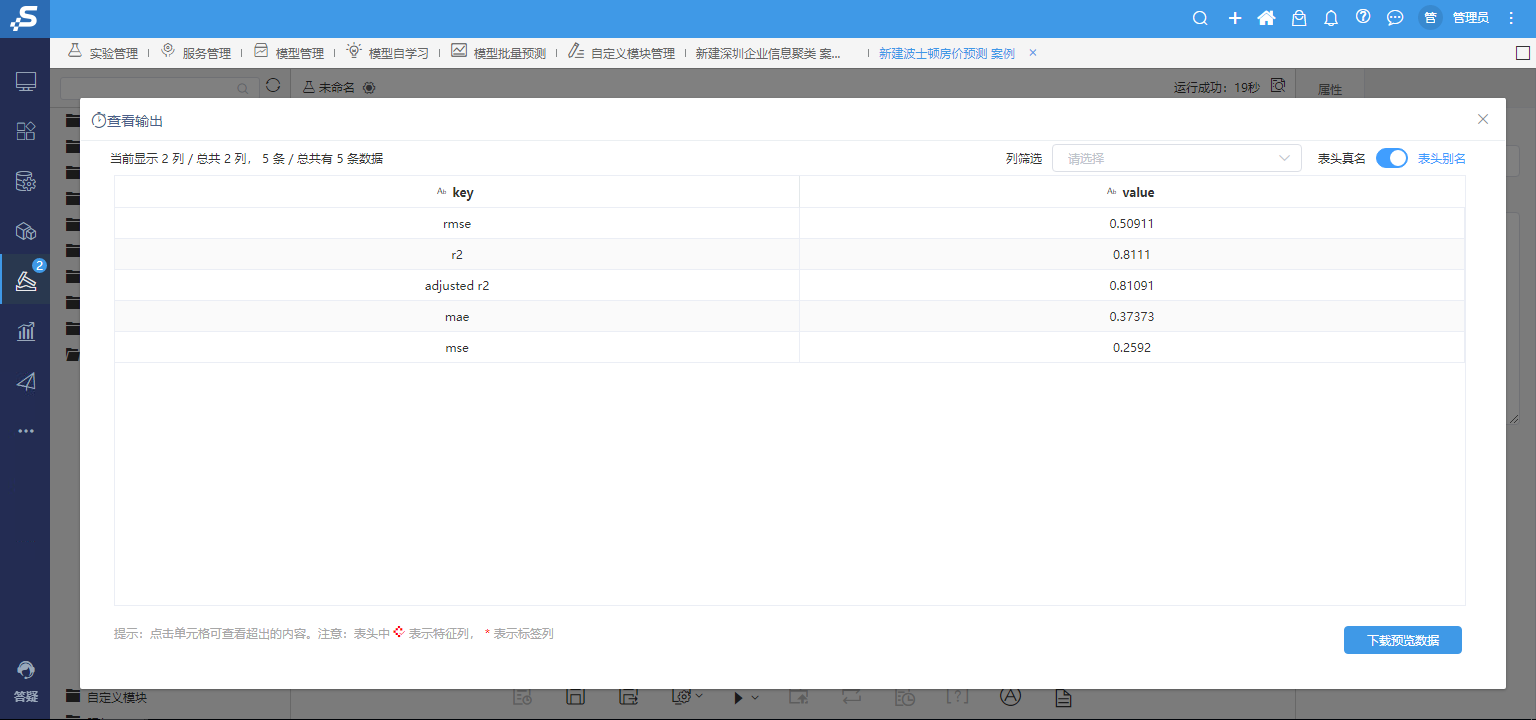Close the 新建波士顿房价预测 tab
This screenshot has height=720, width=1536.
click(1033, 53)
